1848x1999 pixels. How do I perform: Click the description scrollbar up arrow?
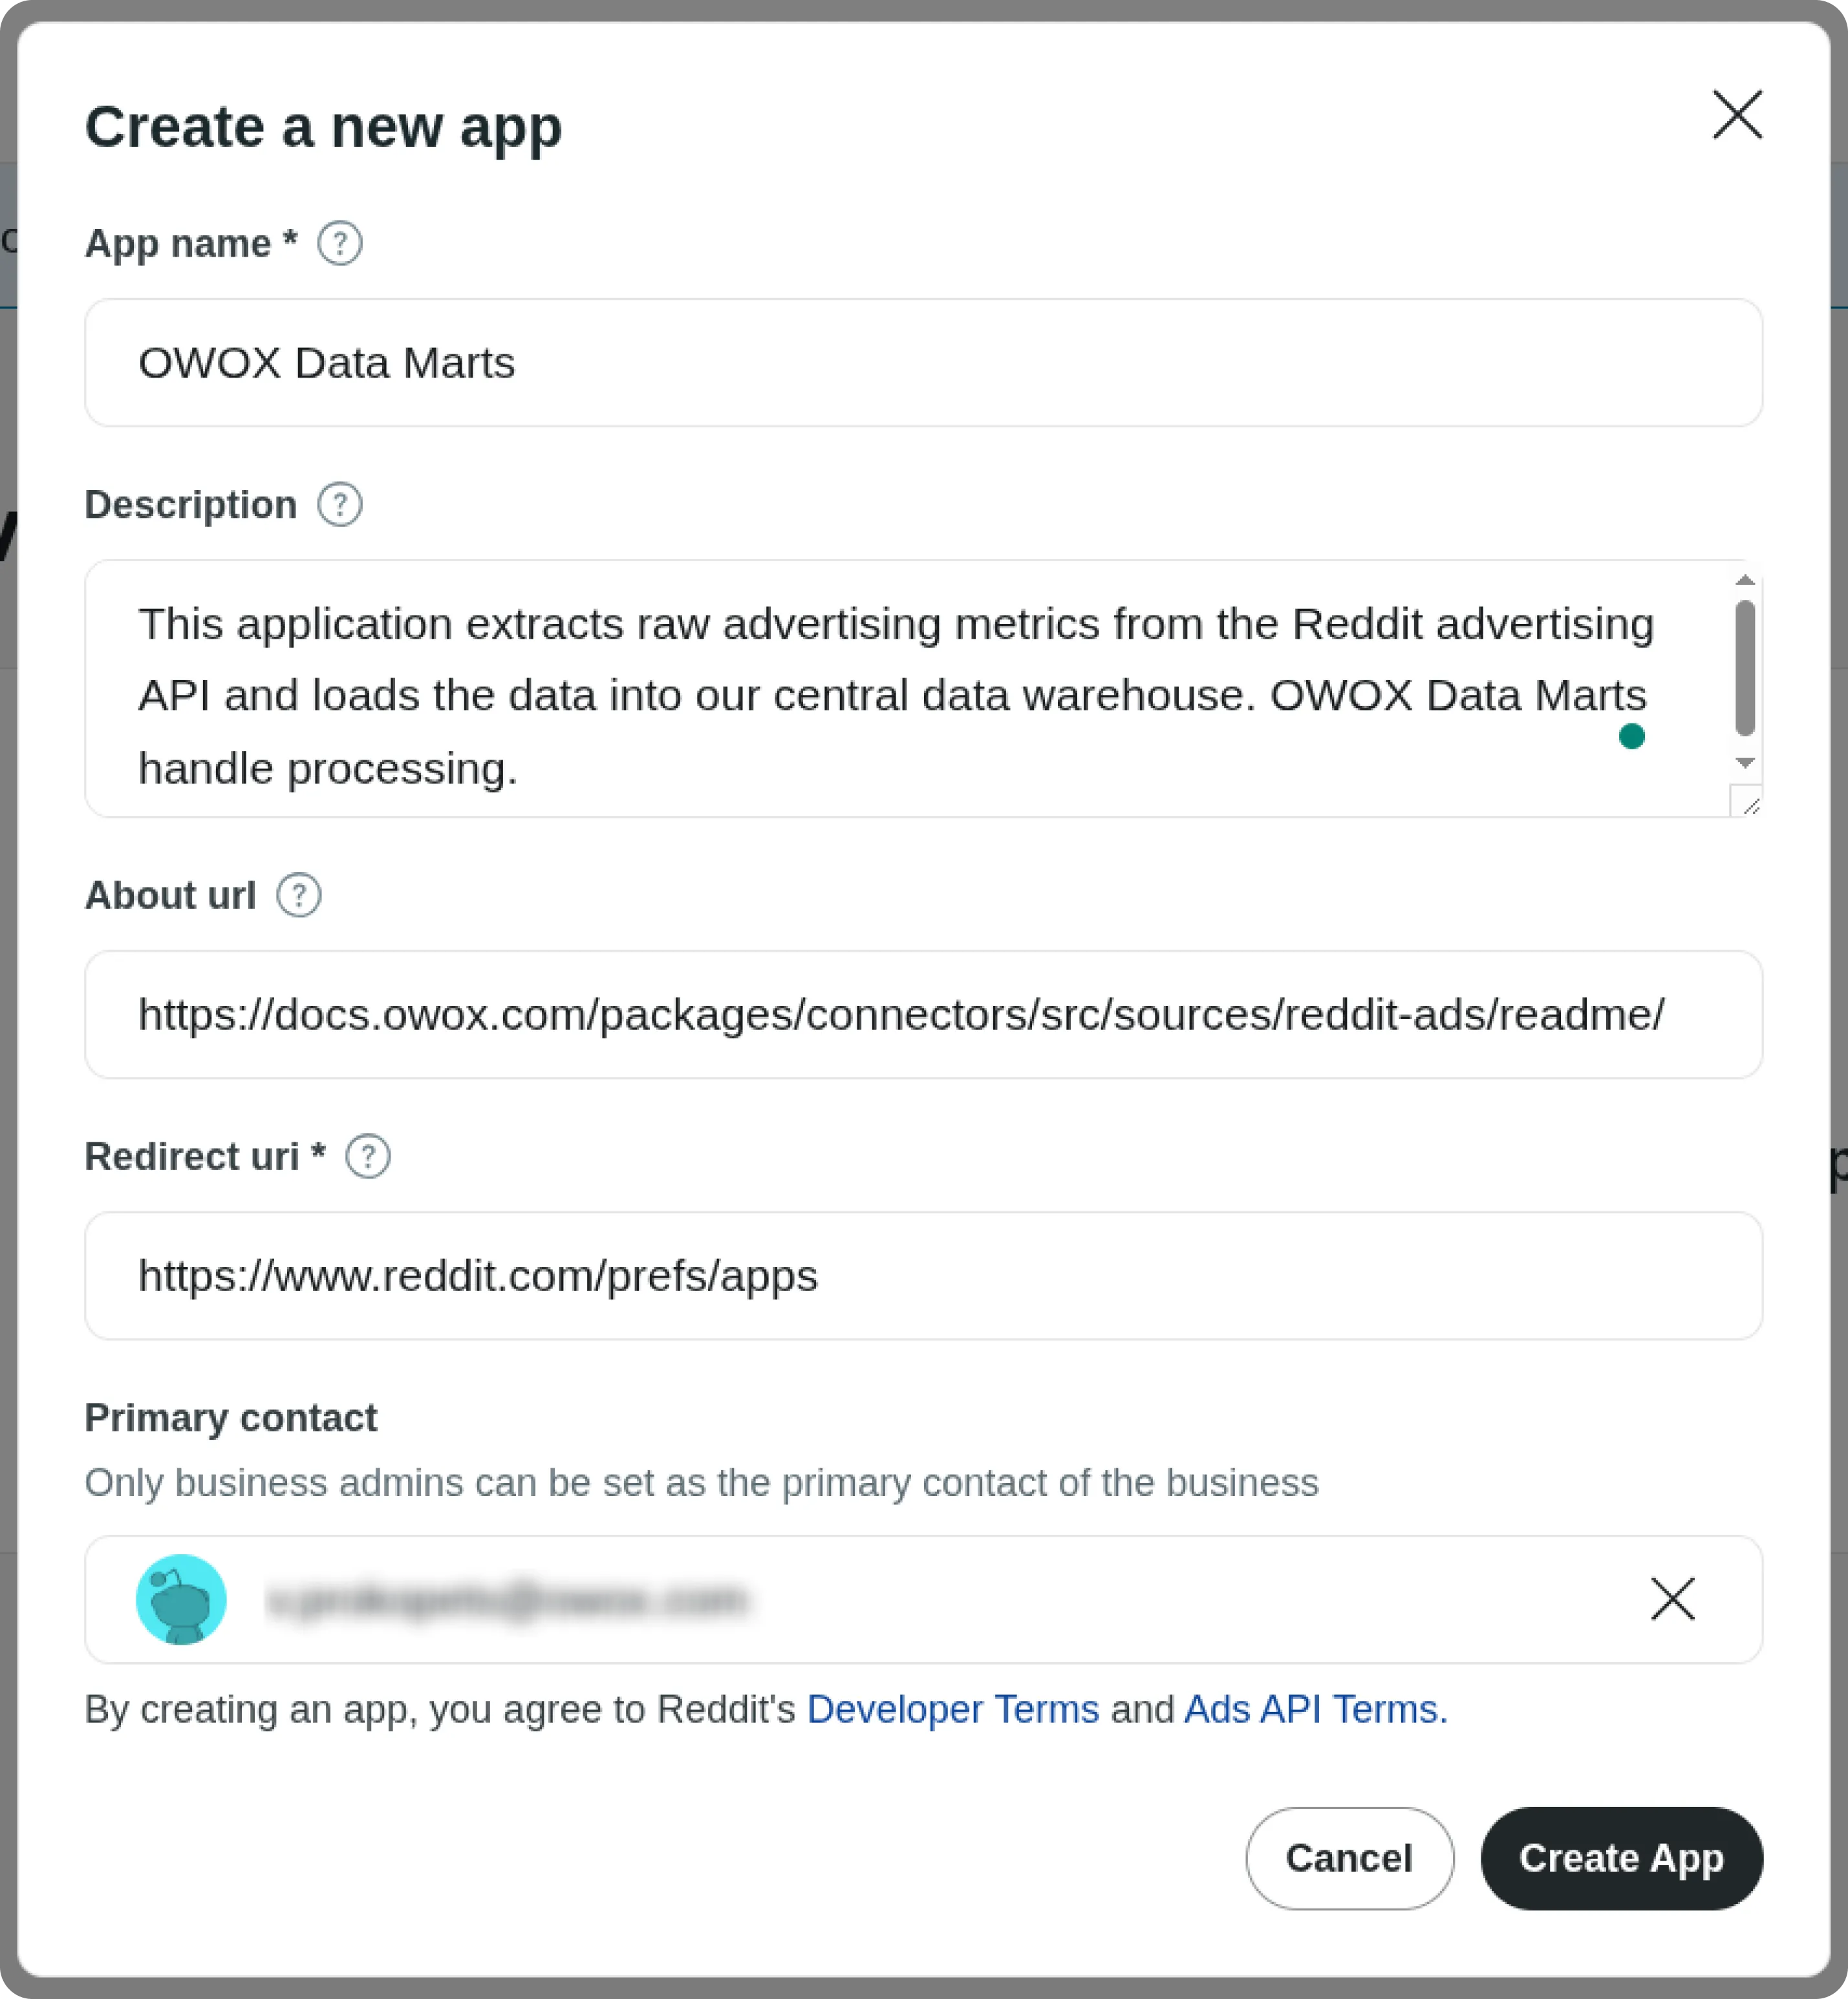click(x=1745, y=580)
